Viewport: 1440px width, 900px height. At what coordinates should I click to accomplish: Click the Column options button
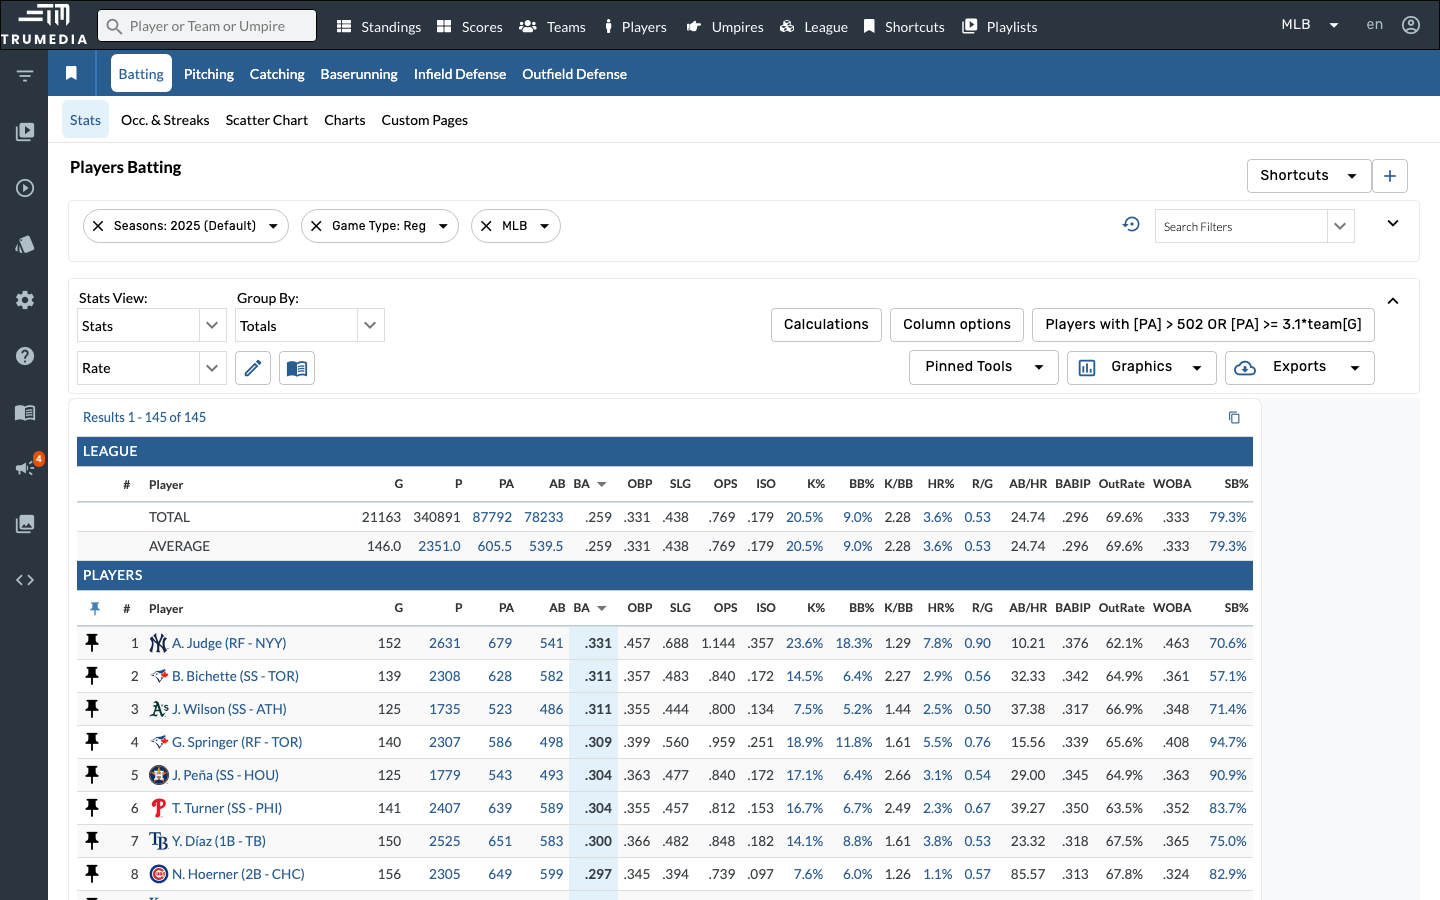click(x=957, y=325)
